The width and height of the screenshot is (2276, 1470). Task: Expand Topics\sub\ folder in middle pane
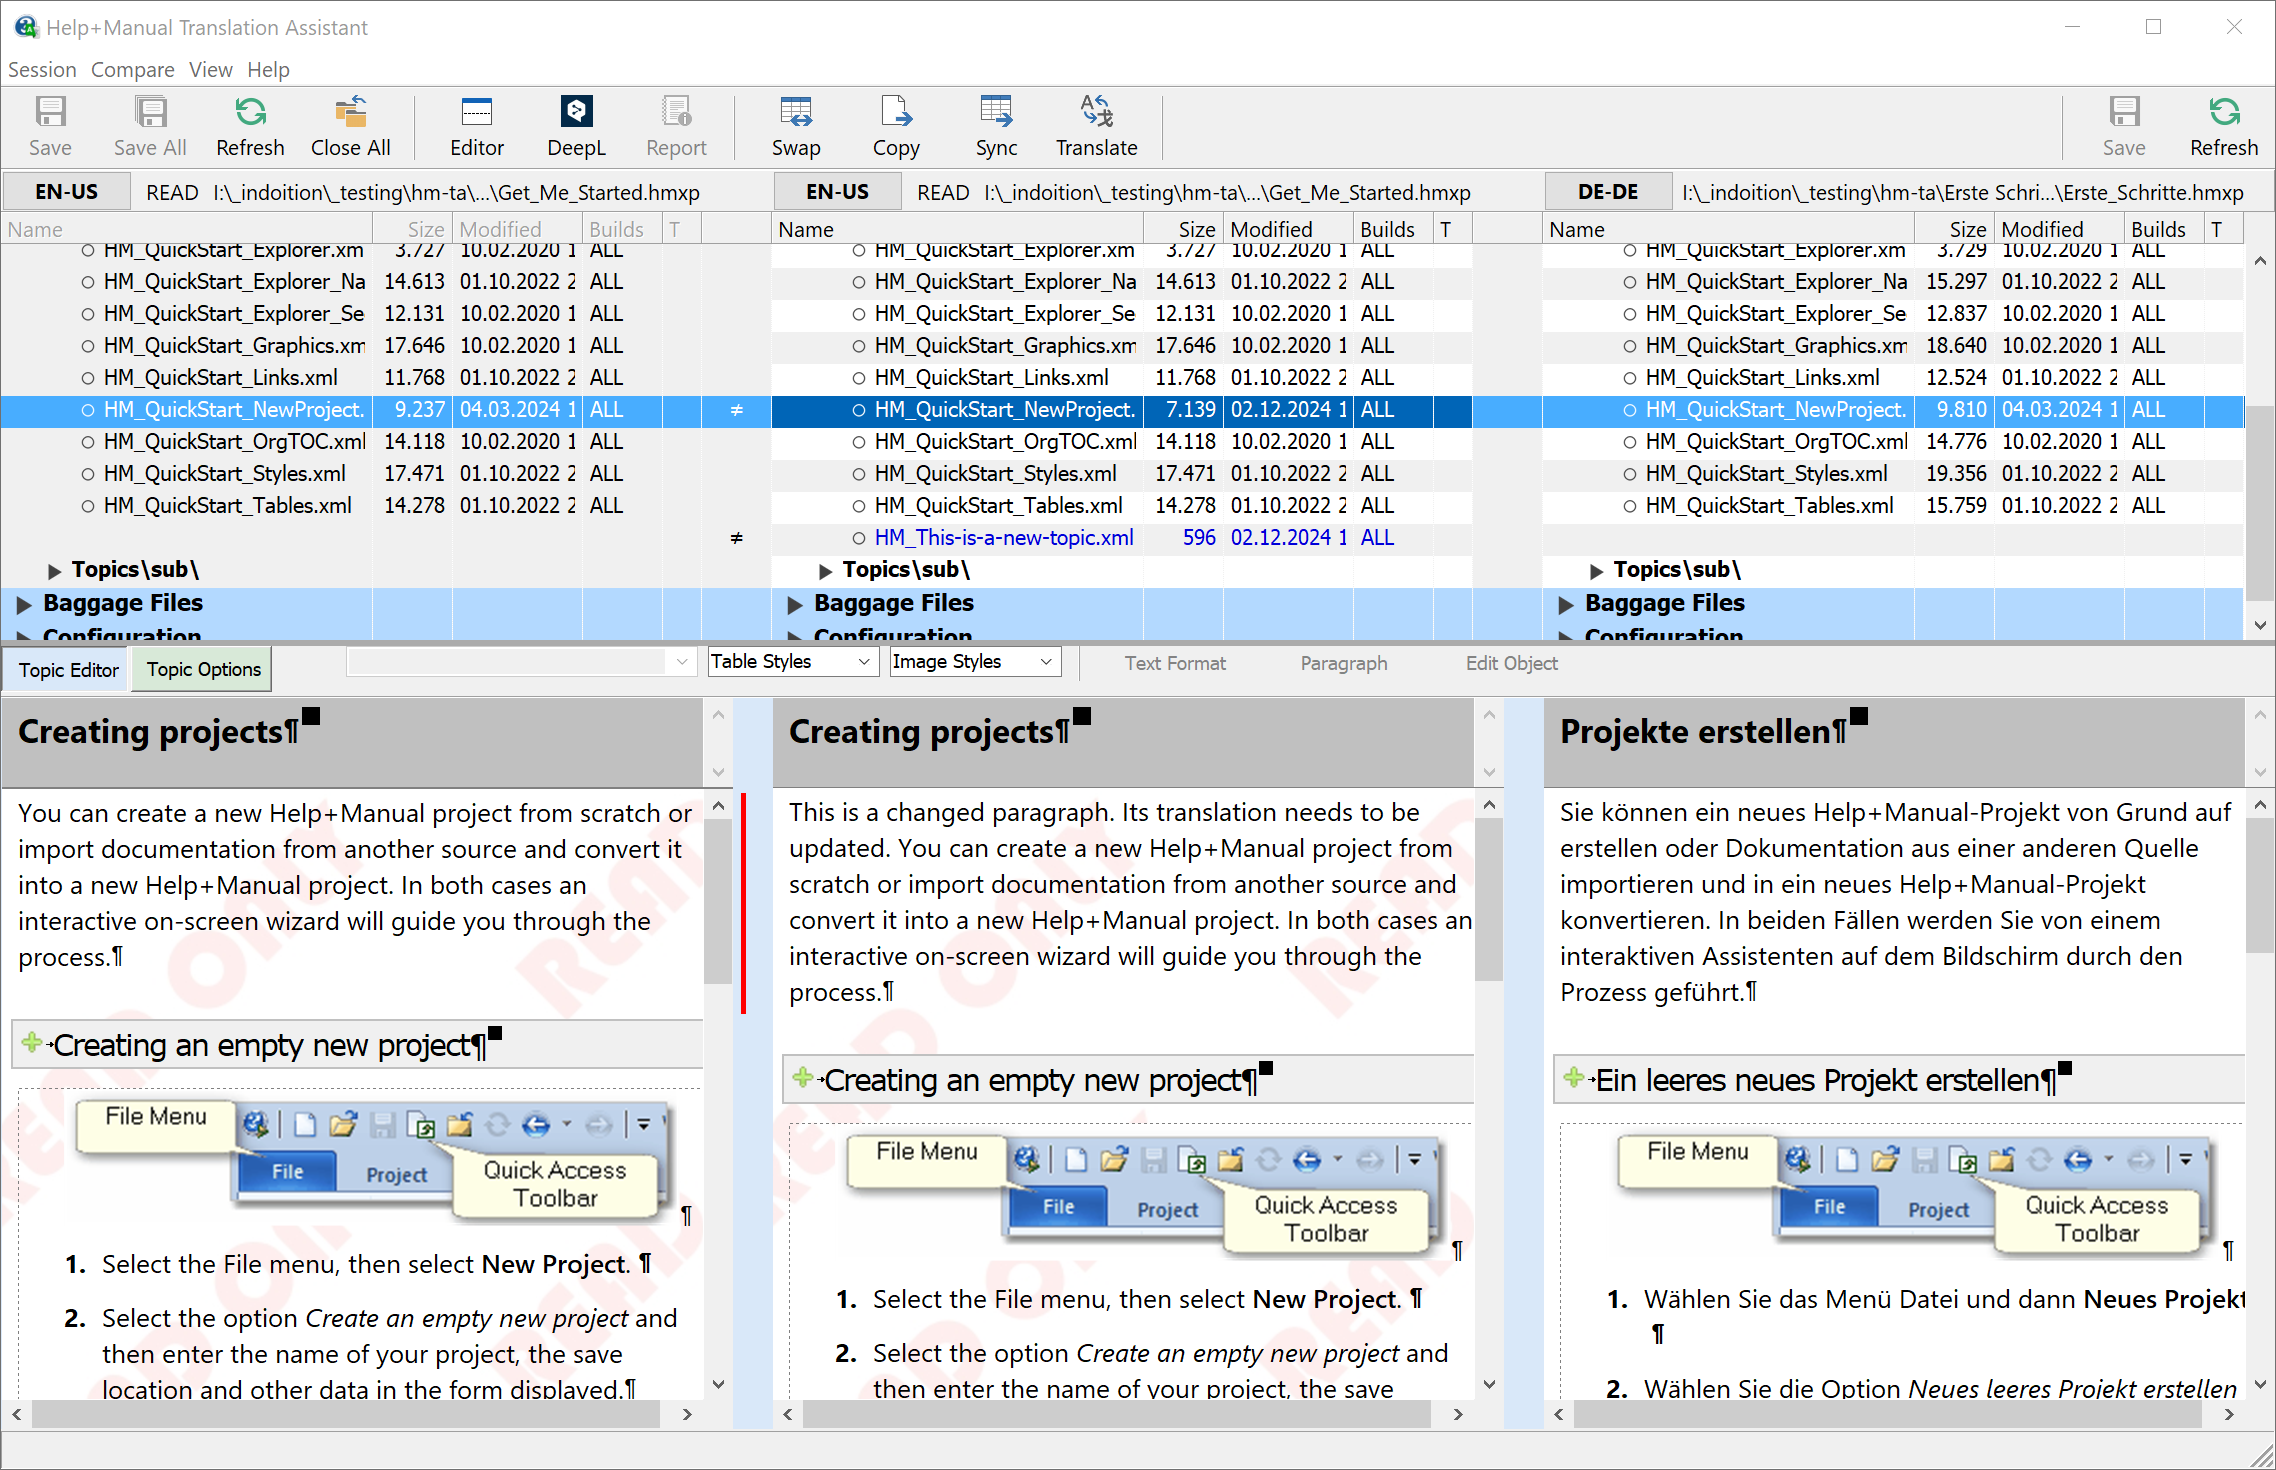point(825,571)
